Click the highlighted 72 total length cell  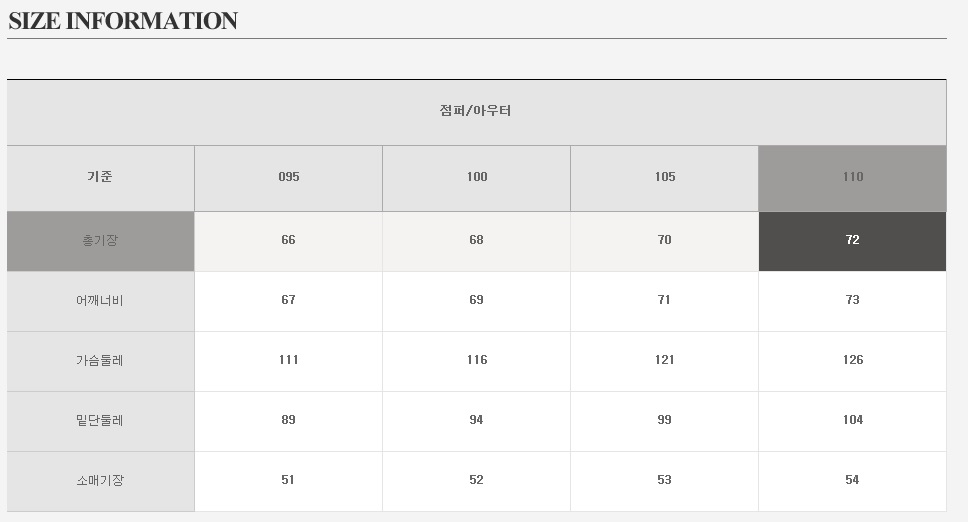[852, 240]
